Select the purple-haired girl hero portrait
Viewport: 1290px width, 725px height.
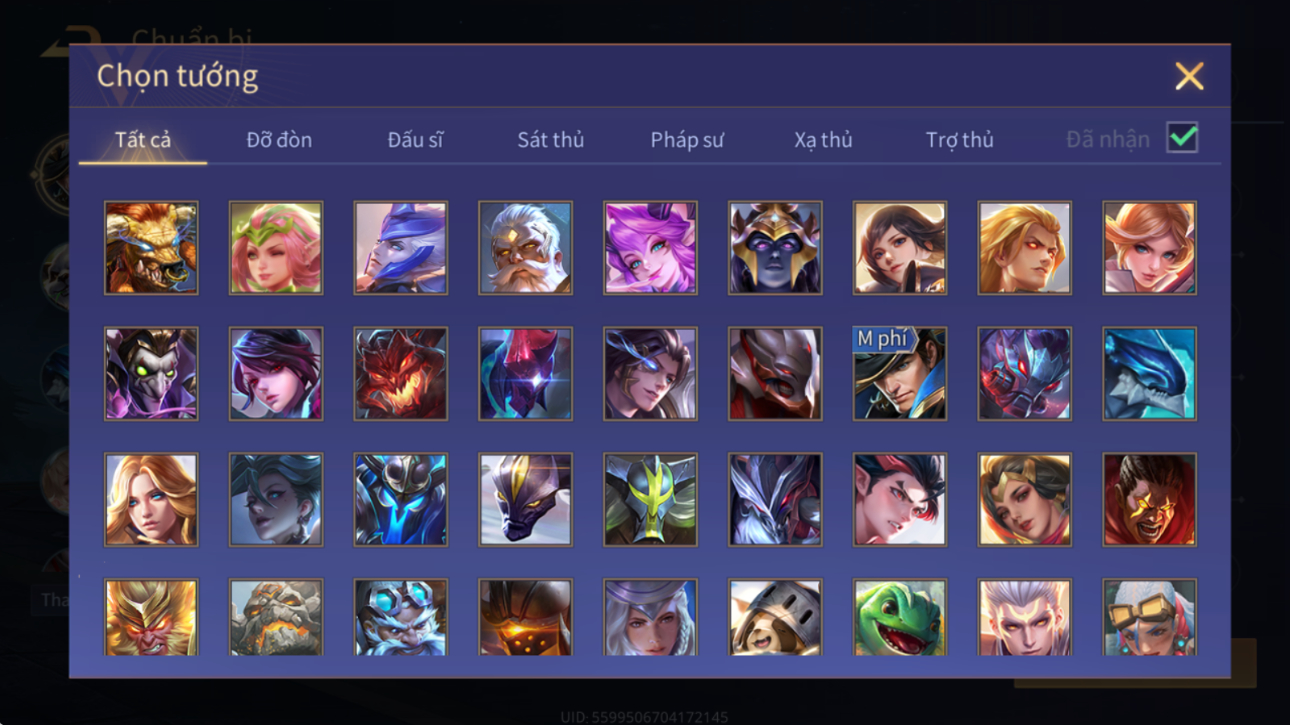click(650, 248)
